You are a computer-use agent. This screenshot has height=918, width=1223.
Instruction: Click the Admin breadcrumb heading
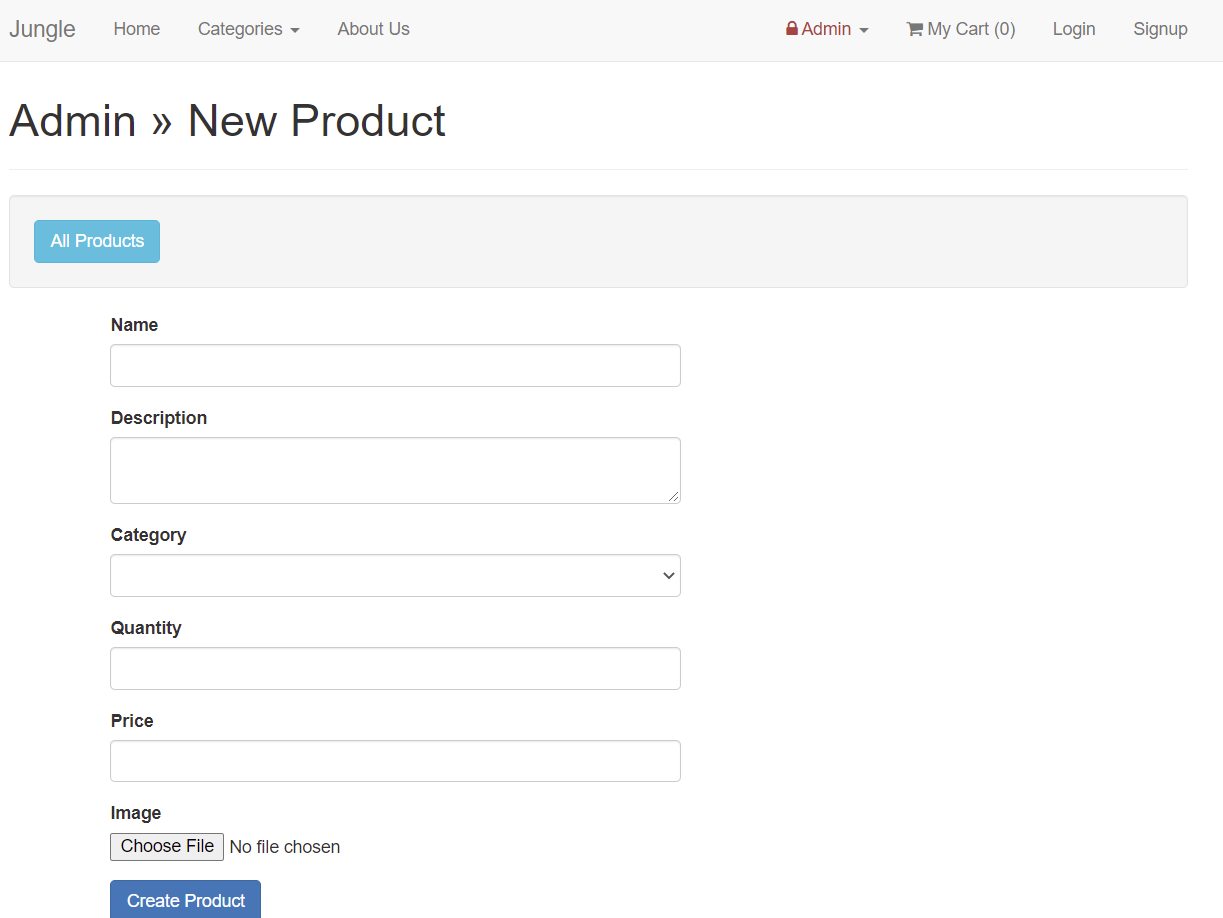[72, 120]
